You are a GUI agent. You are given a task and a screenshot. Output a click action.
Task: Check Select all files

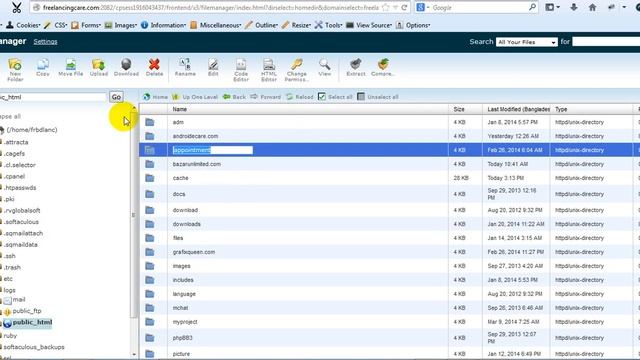tap(335, 97)
